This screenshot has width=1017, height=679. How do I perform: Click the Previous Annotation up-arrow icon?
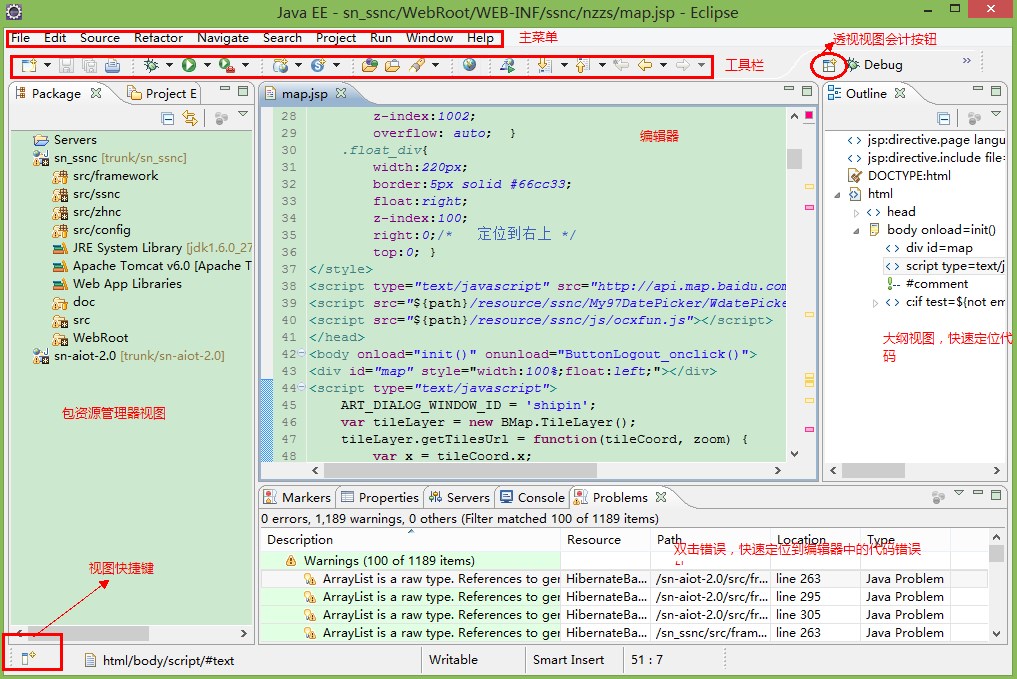point(582,65)
